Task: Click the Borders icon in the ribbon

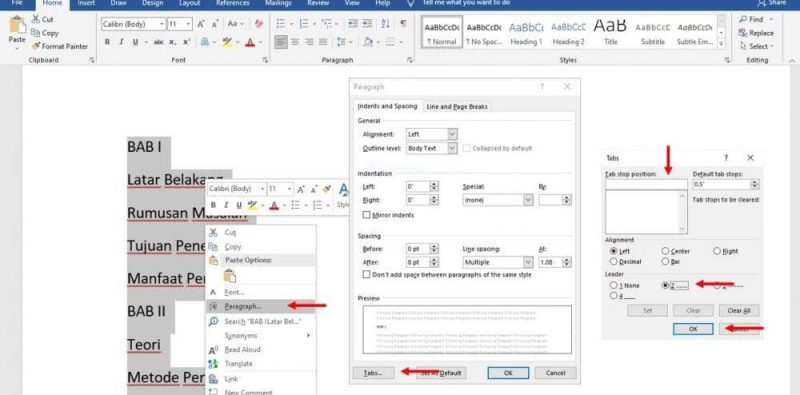Action: coord(390,42)
